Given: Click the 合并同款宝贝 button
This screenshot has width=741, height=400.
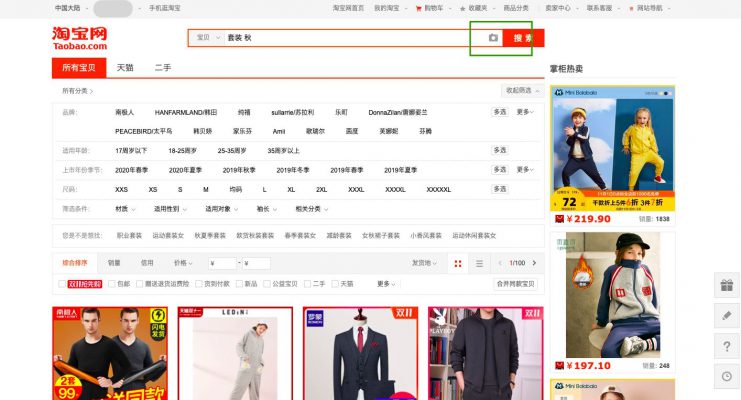Looking at the screenshot, I should pos(515,284).
